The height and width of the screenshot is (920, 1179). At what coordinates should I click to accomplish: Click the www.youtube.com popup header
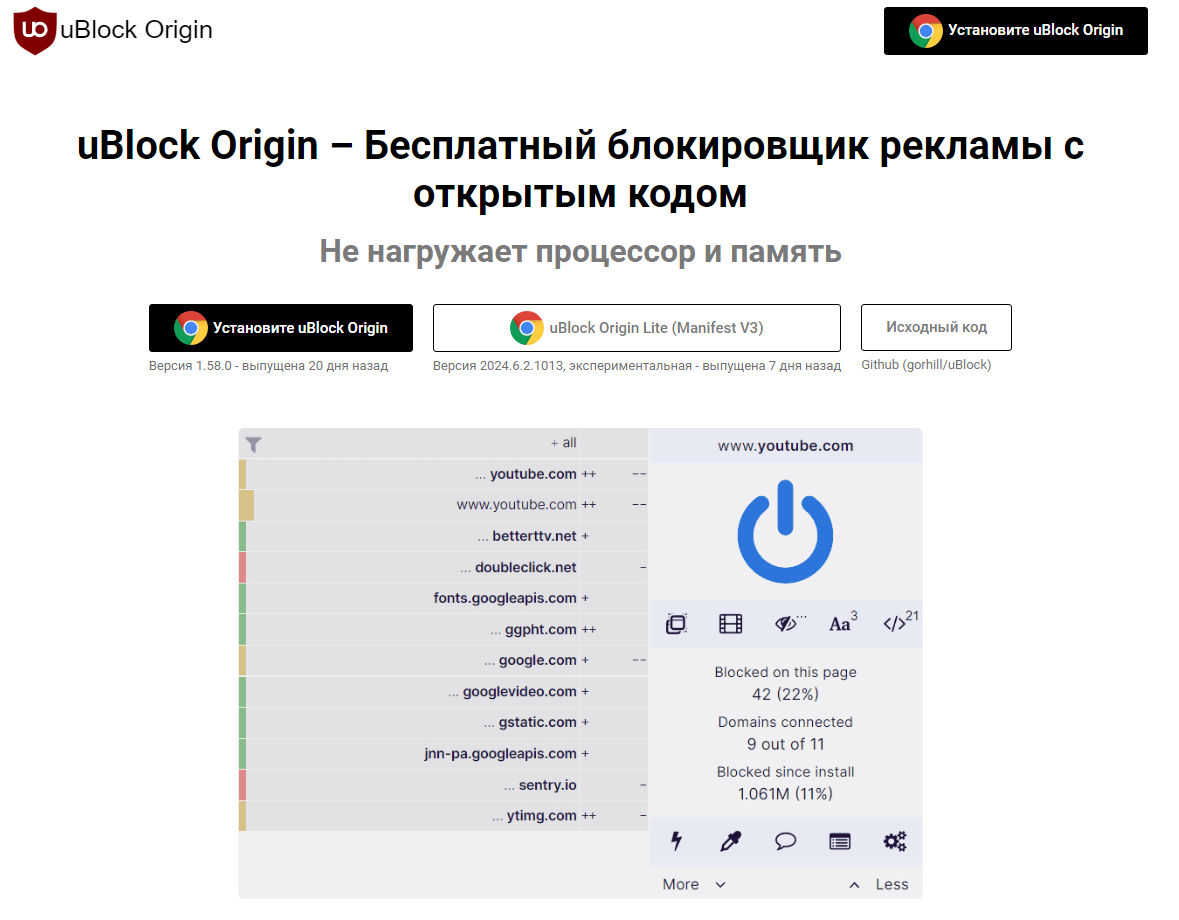(x=785, y=445)
